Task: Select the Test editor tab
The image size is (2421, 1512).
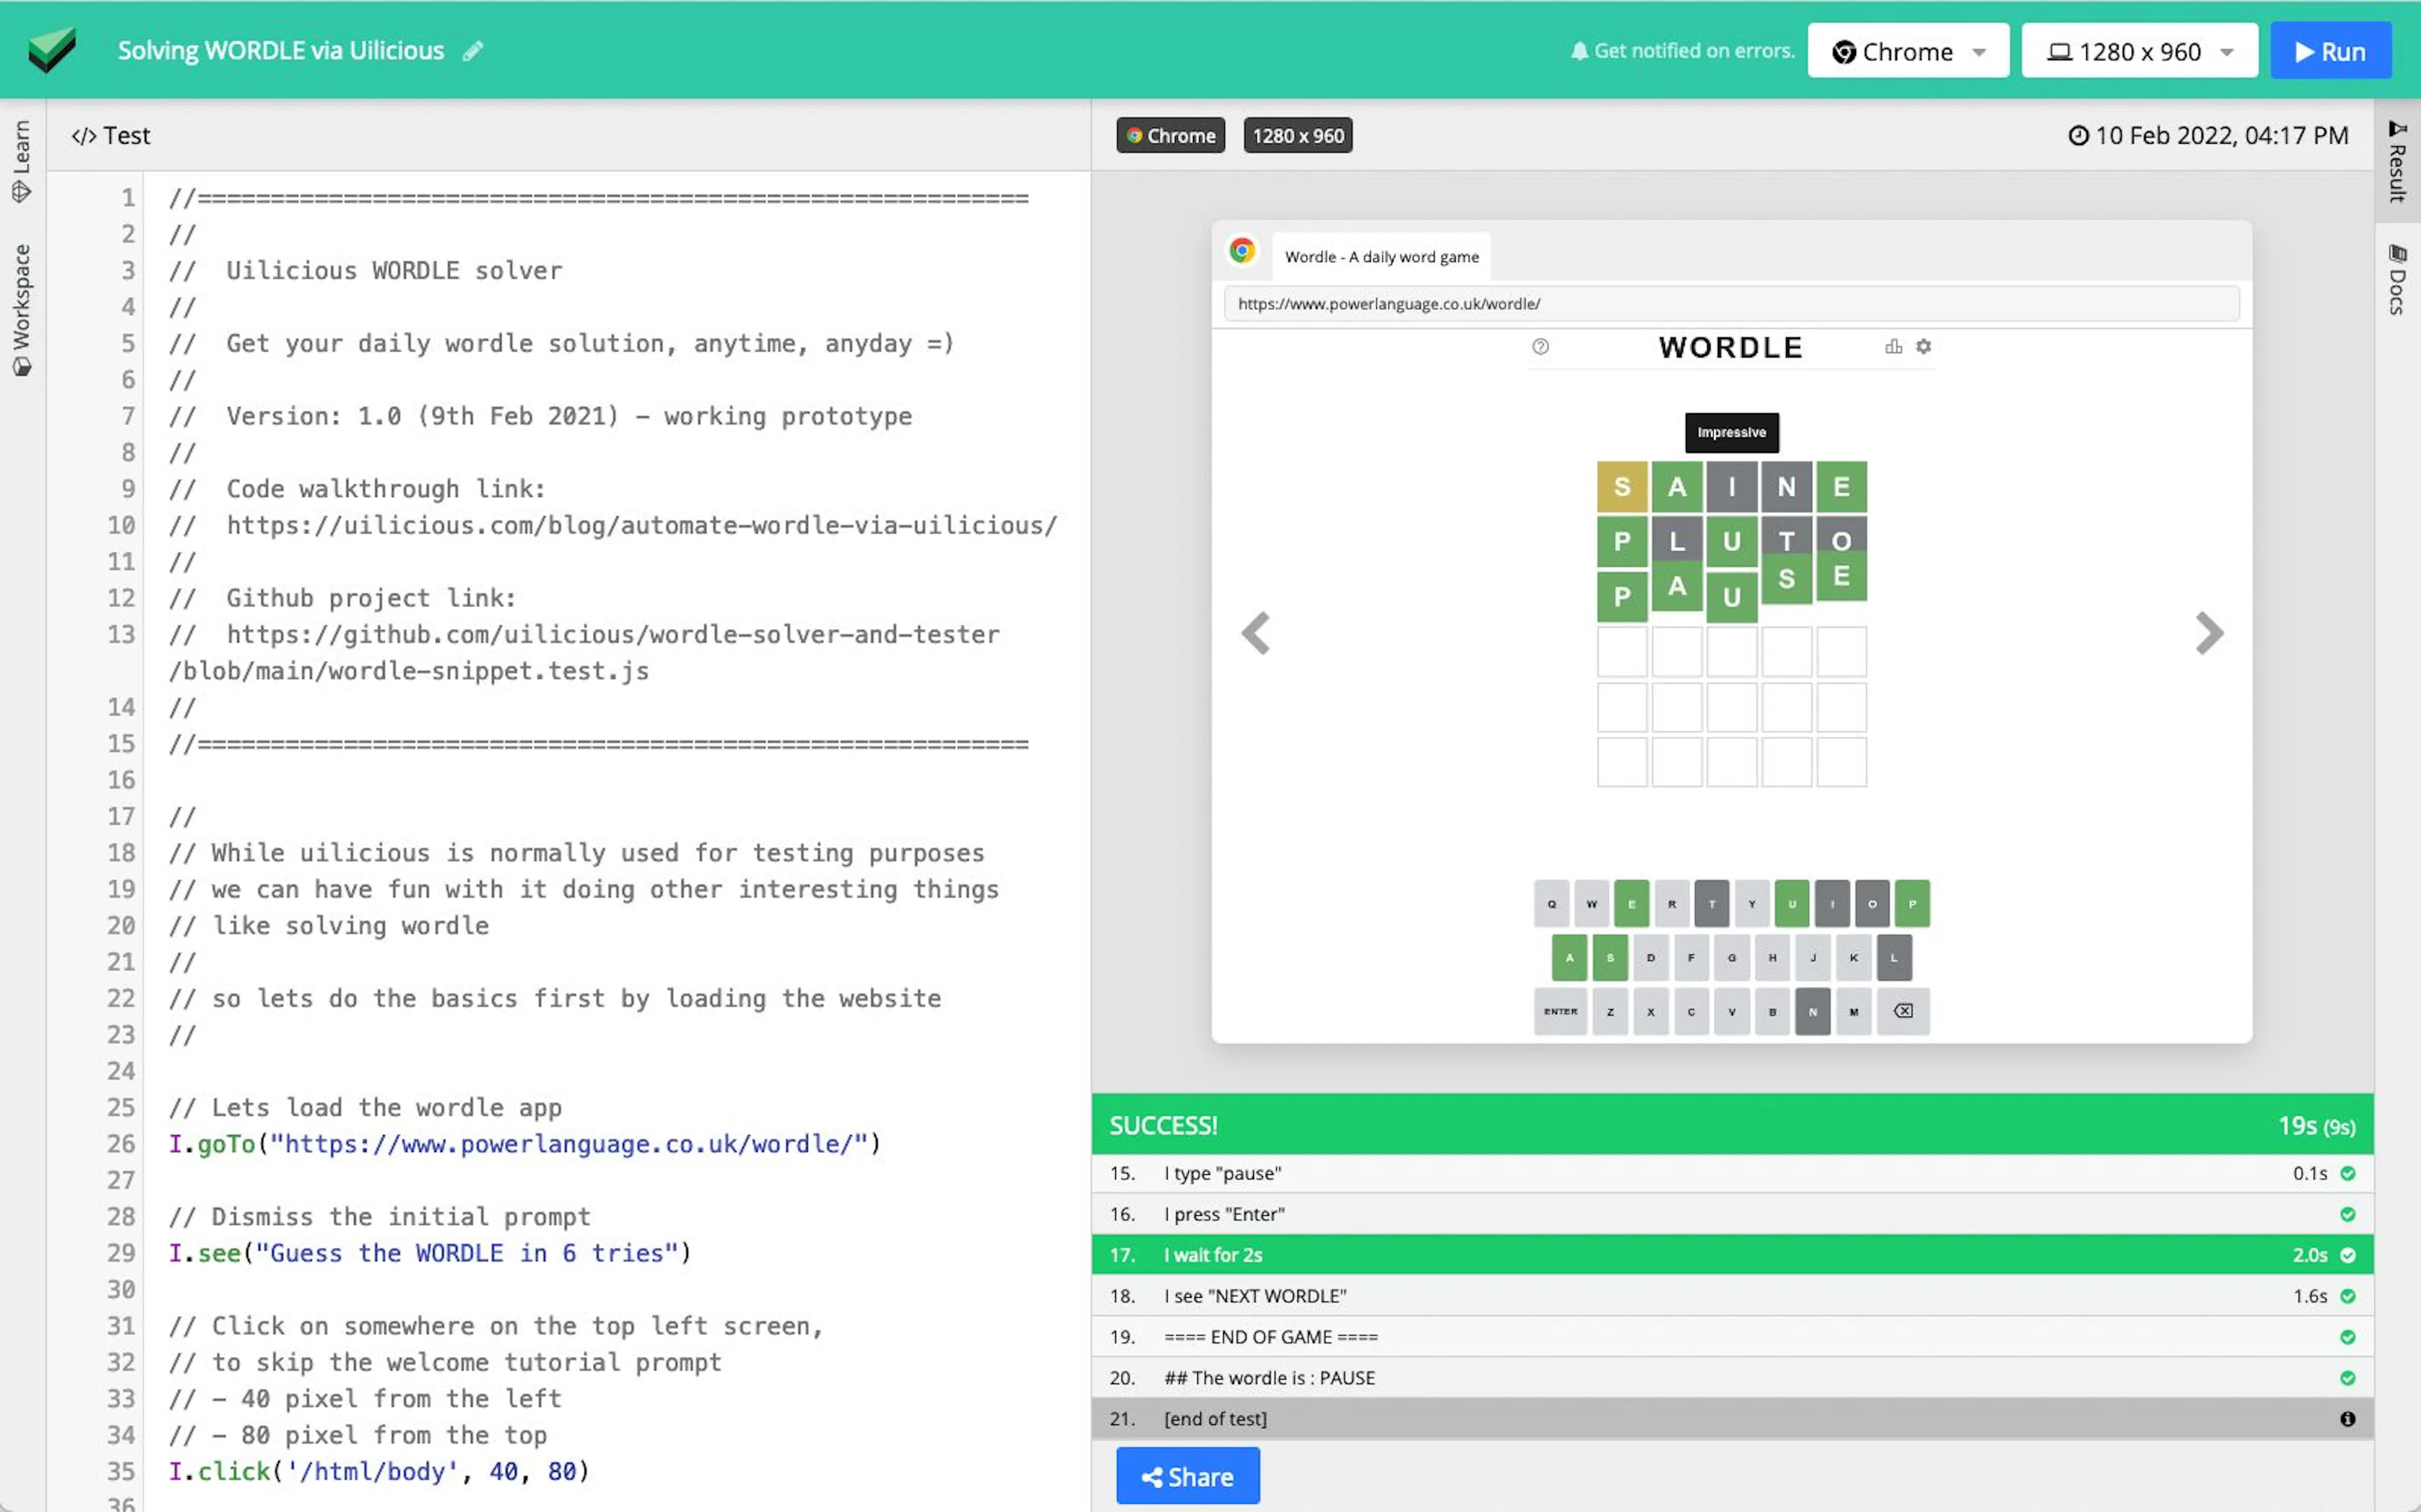Action: pyautogui.click(x=111, y=135)
